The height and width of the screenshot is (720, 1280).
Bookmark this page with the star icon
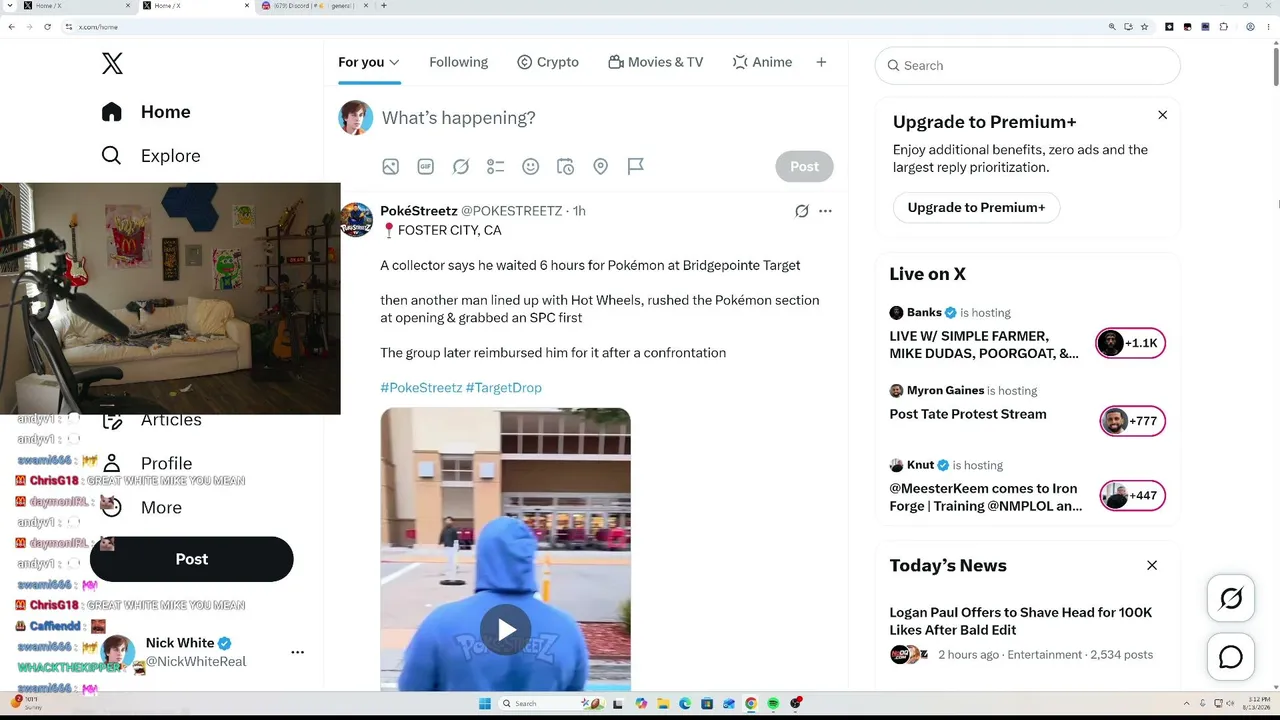[x=1145, y=27]
